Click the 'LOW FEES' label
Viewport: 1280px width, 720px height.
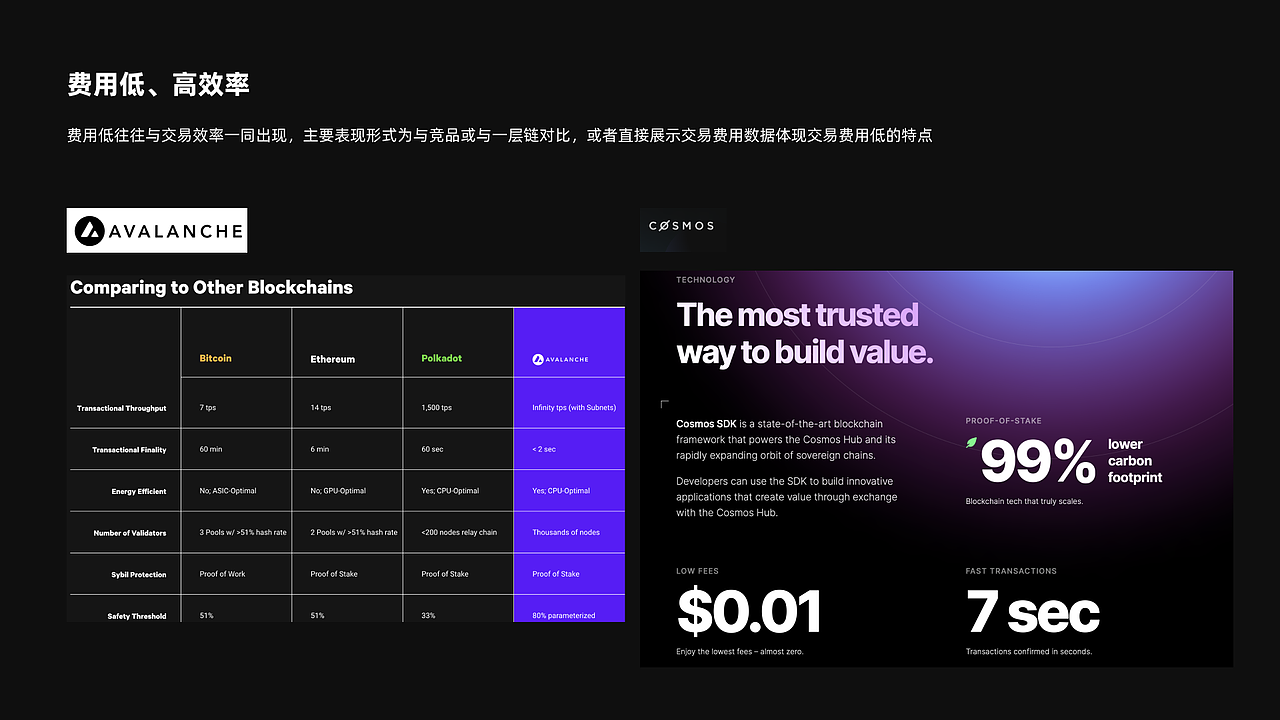(697, 571)
